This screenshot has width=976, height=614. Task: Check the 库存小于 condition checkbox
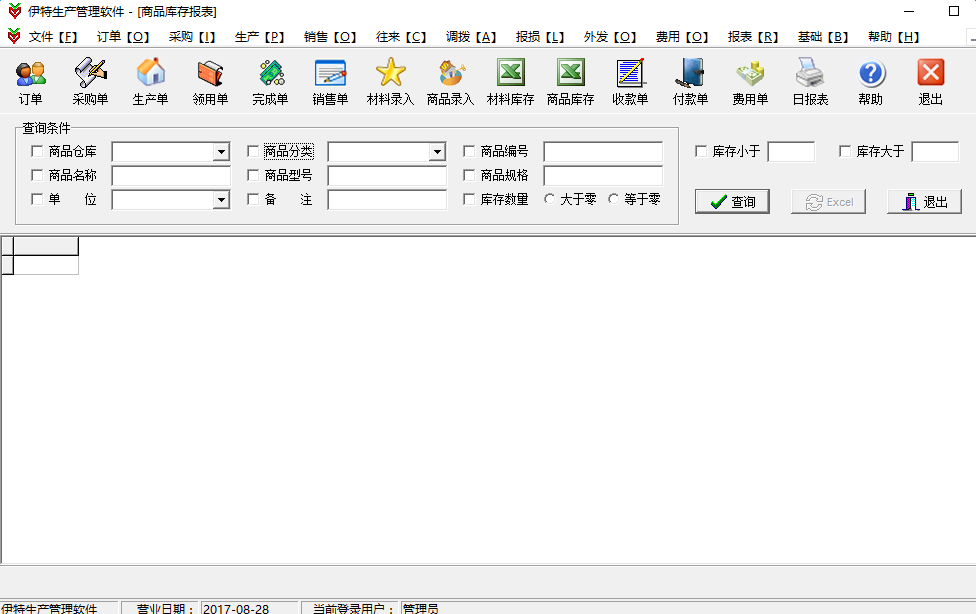coord(700,151)
